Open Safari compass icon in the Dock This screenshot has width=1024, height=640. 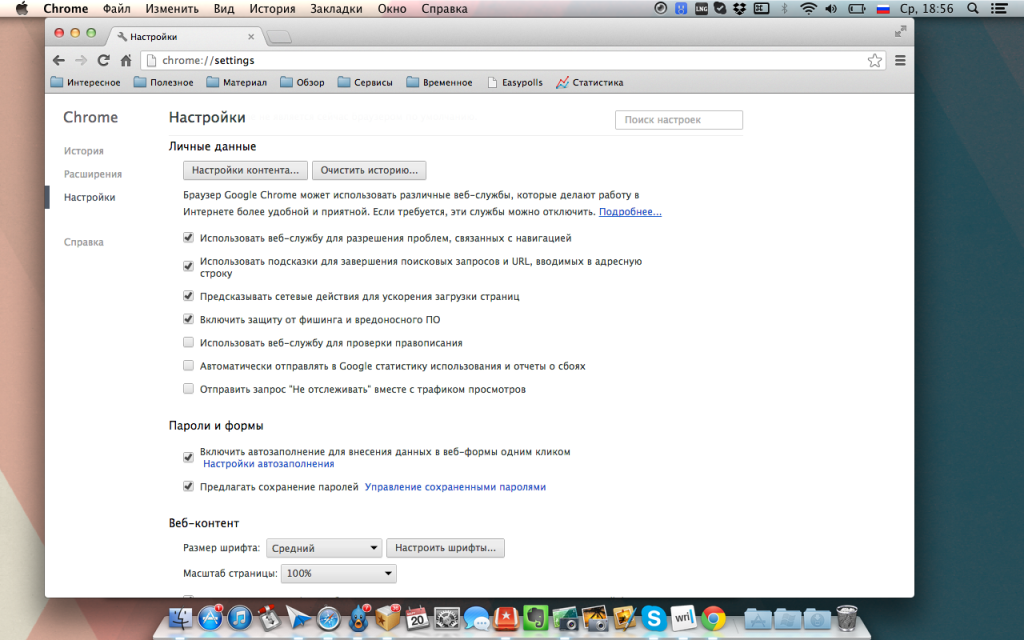pyautogui.click(x=328, y=618)
